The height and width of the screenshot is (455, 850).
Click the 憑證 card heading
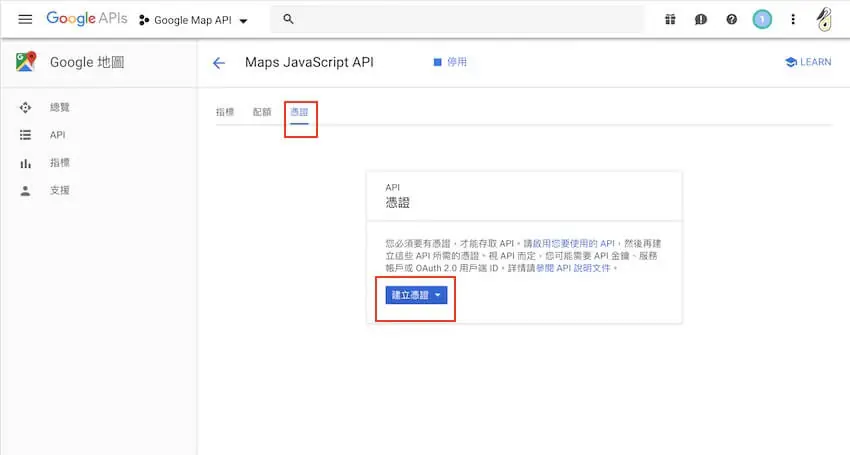tap(397, 203)
